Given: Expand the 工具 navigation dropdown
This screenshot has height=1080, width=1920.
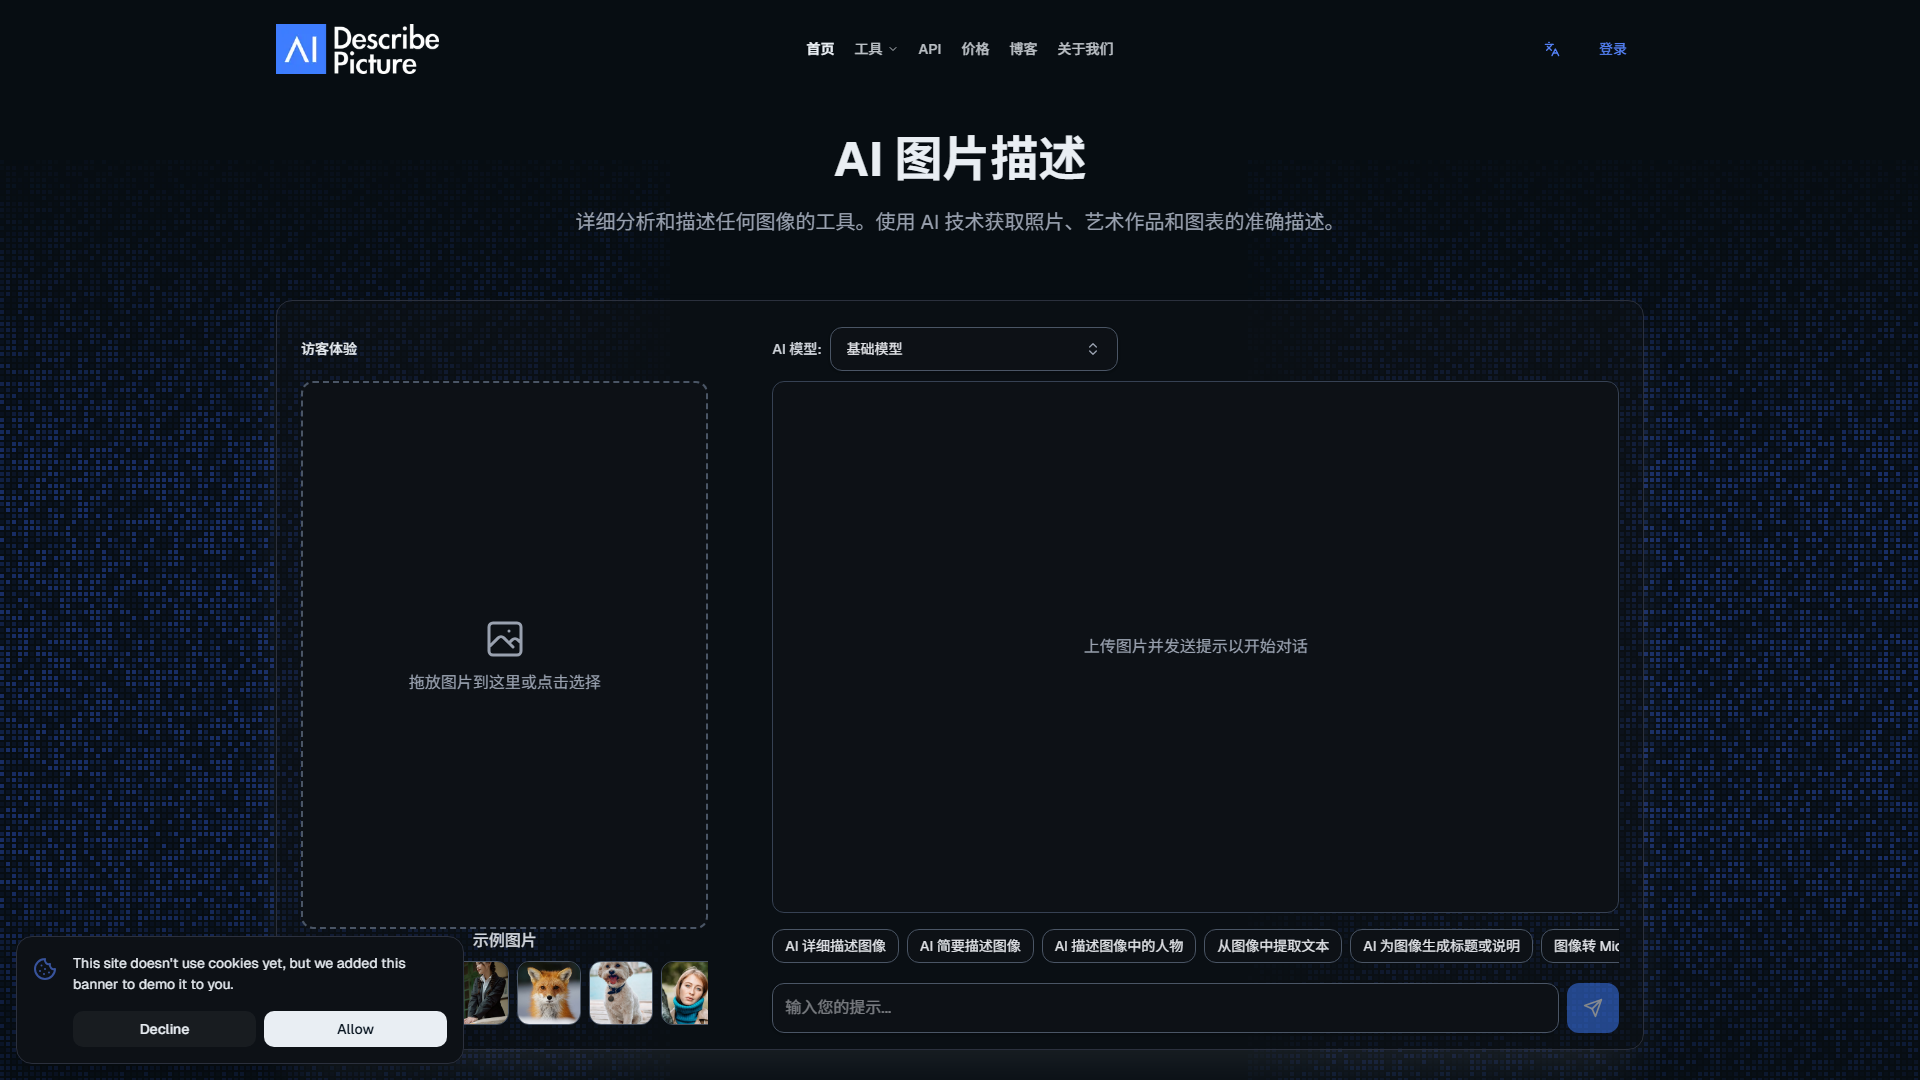Looking at the screenshot, I should (874, 48).
